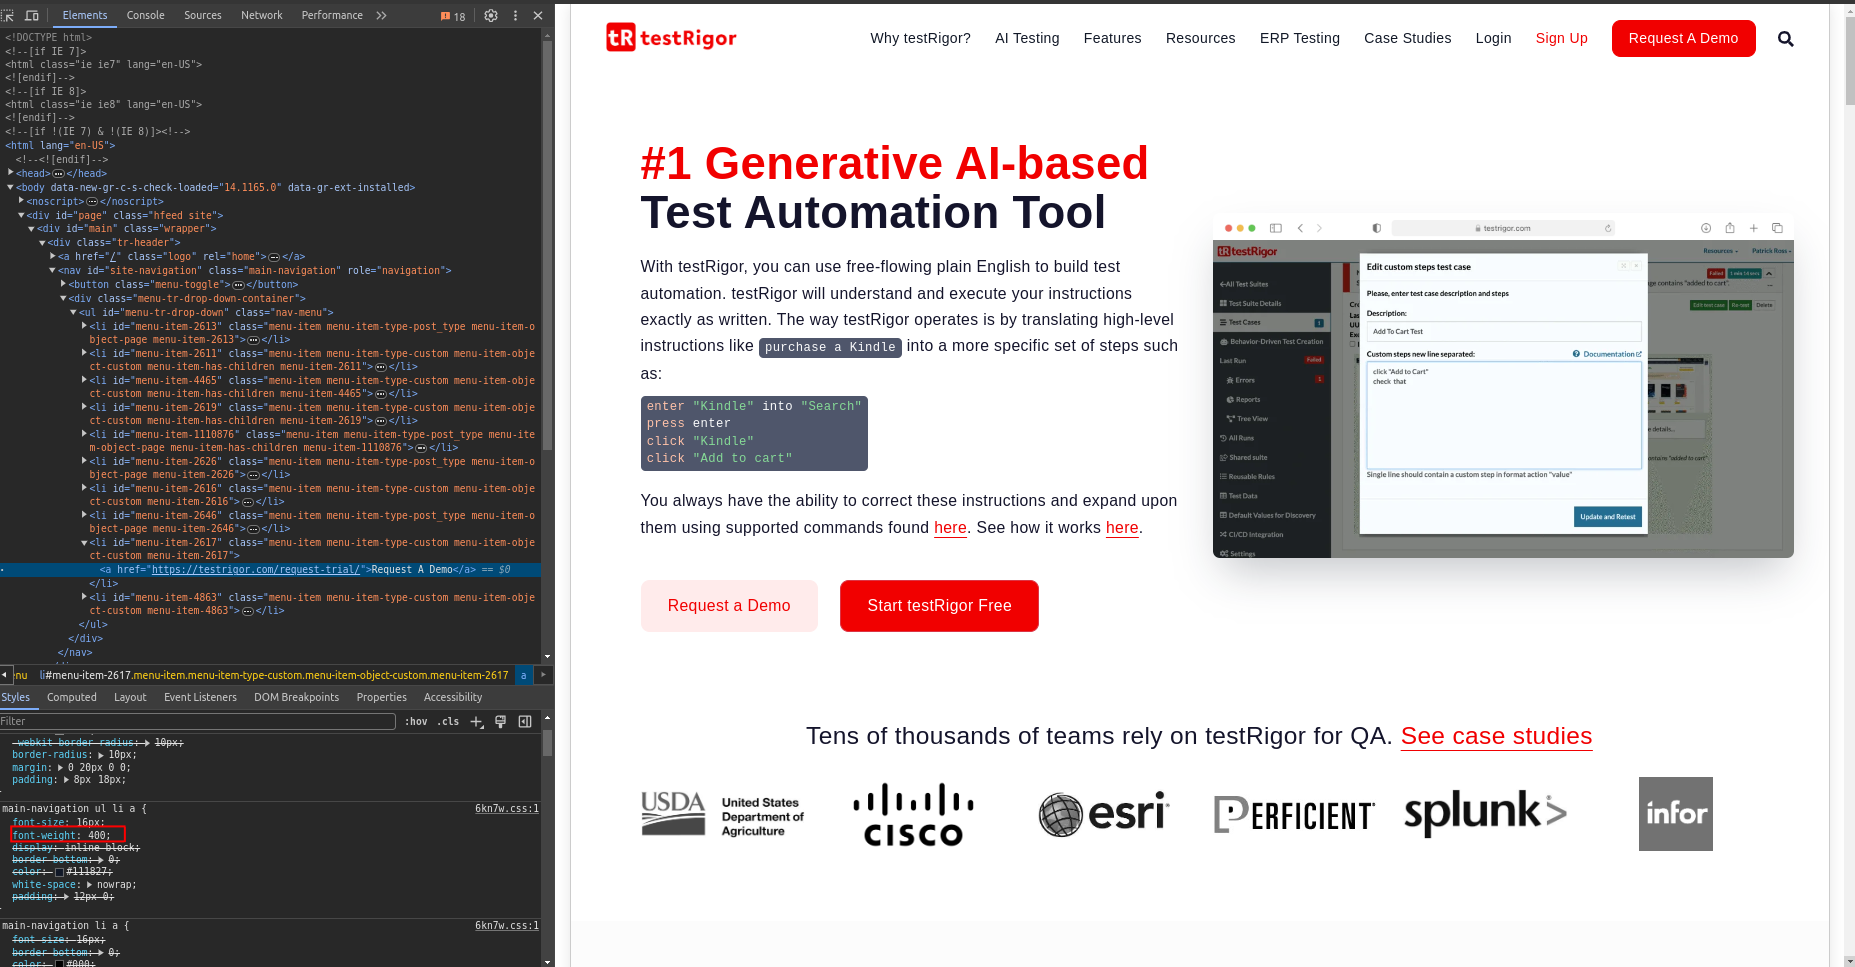The width and height of the screenshot is (1855, 967).
Task: Click the #111827 color swatch
Action: (60, 872)
